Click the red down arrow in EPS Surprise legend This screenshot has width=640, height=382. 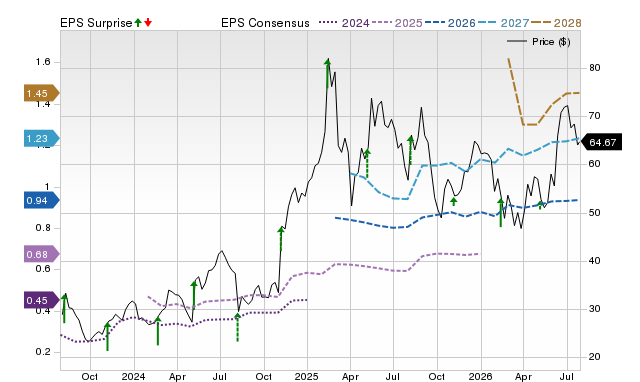148,23
